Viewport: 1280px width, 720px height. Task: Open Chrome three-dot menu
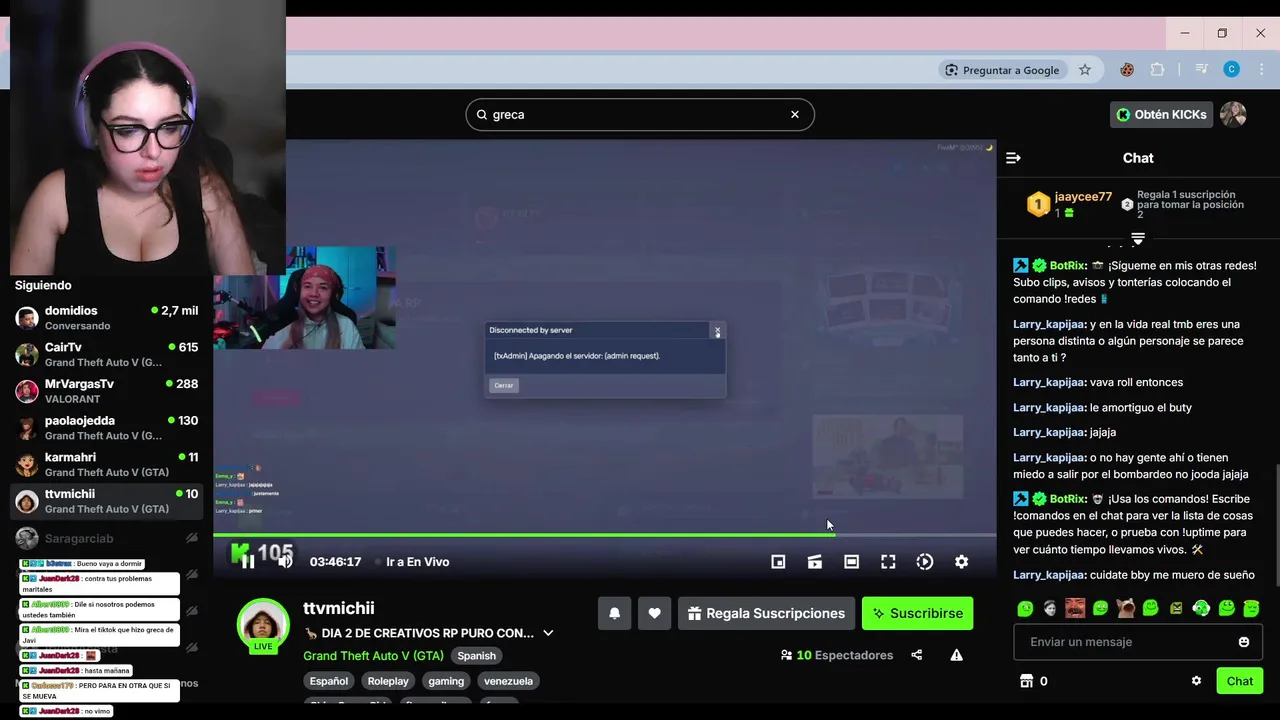[x=1260, y=69]
